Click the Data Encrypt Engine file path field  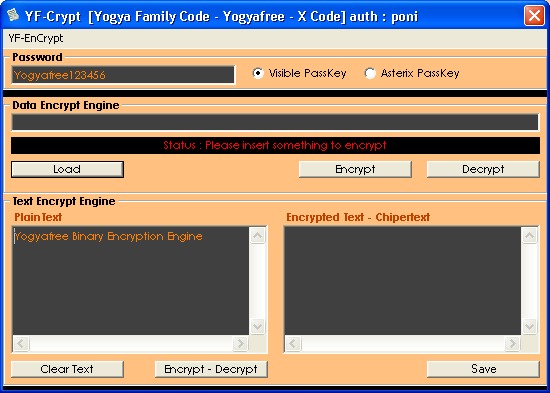pyautogui.click(x=275, y=122)
